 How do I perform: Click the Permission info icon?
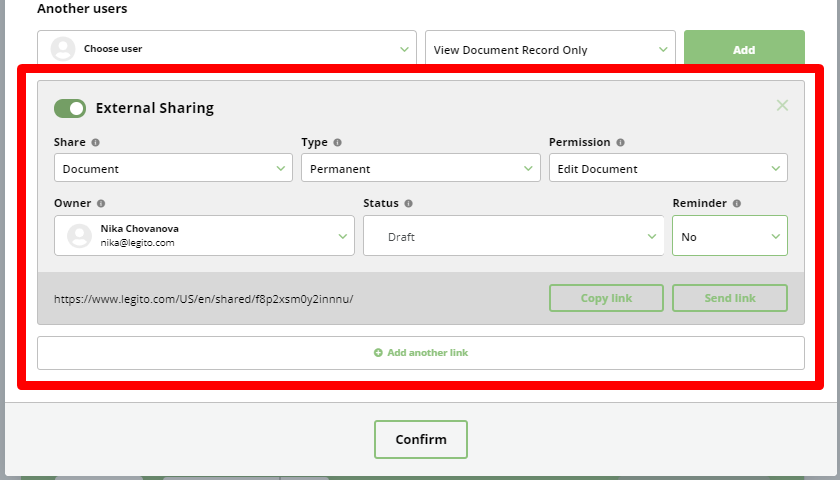[620, 142]
